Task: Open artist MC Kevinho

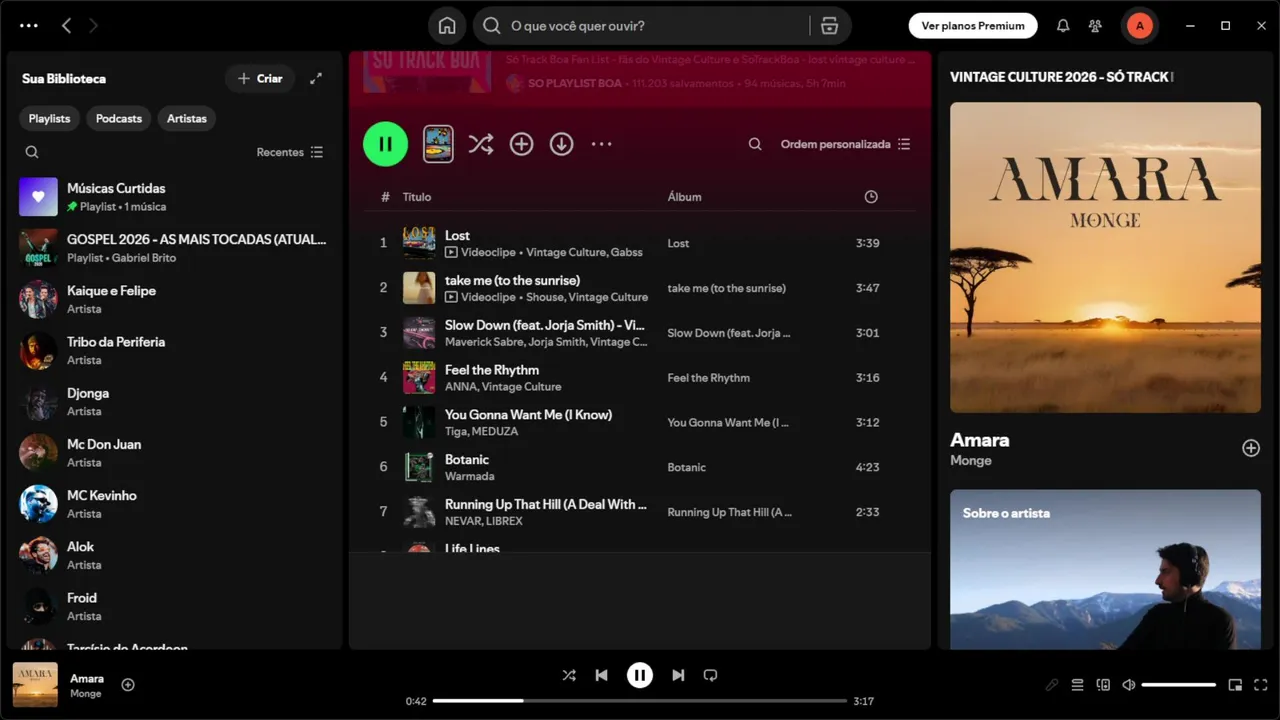Action: [x=174, y=504]
